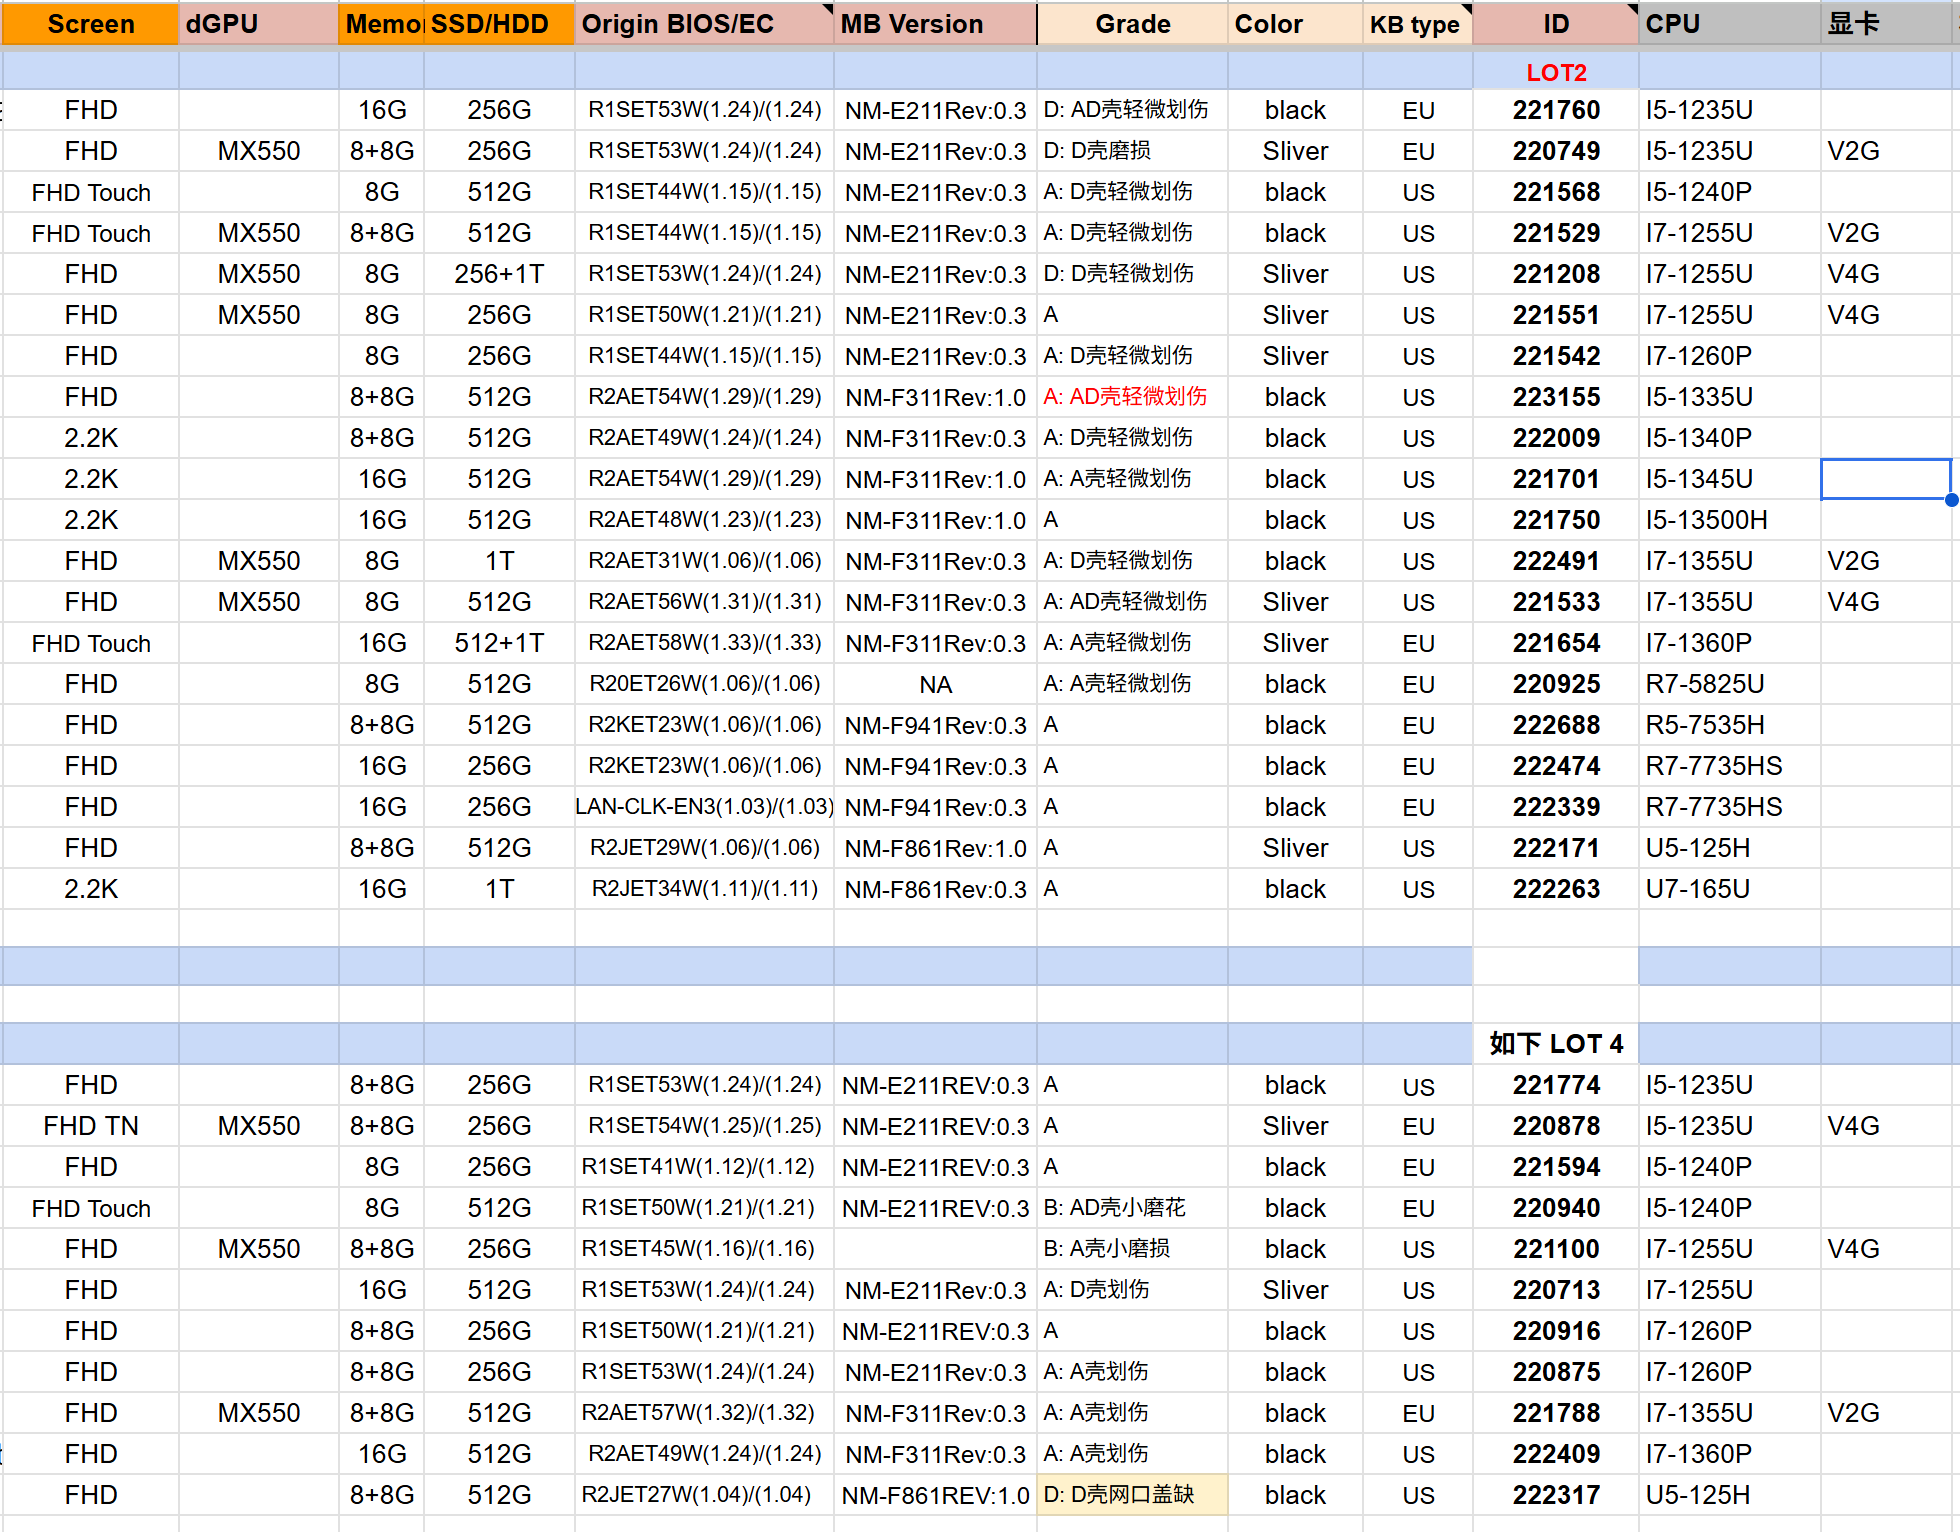1960x1532 pixels.
Task: Select the dGPU column header cell
Action: 258,24
